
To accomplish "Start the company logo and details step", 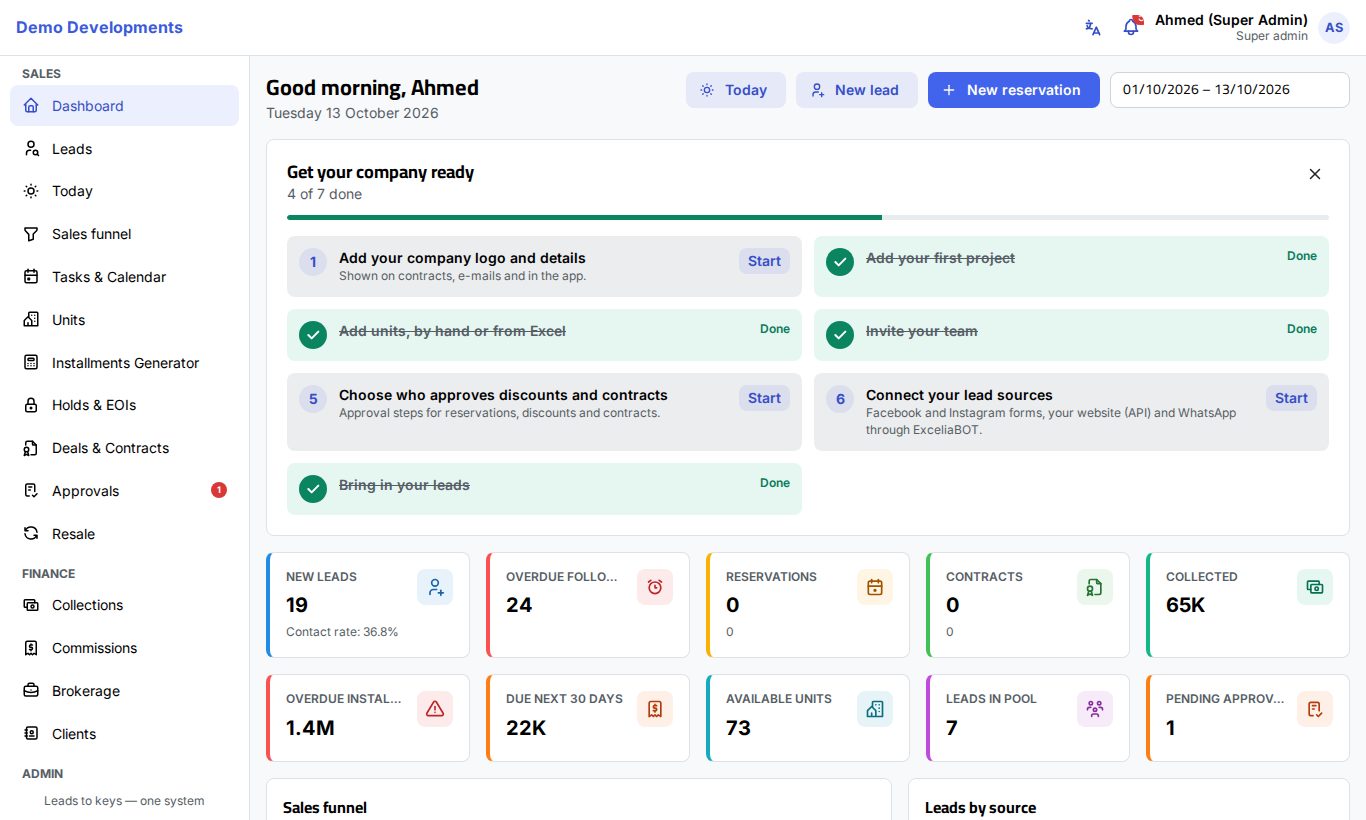I will pyautogui.click(x=764, y=261).
